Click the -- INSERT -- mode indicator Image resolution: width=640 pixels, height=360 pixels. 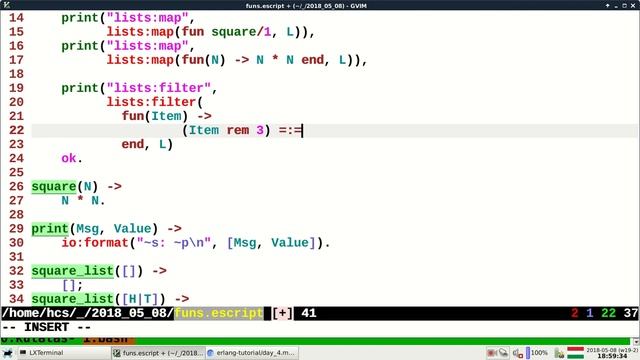pyautogui.click(x=46, y=327)
